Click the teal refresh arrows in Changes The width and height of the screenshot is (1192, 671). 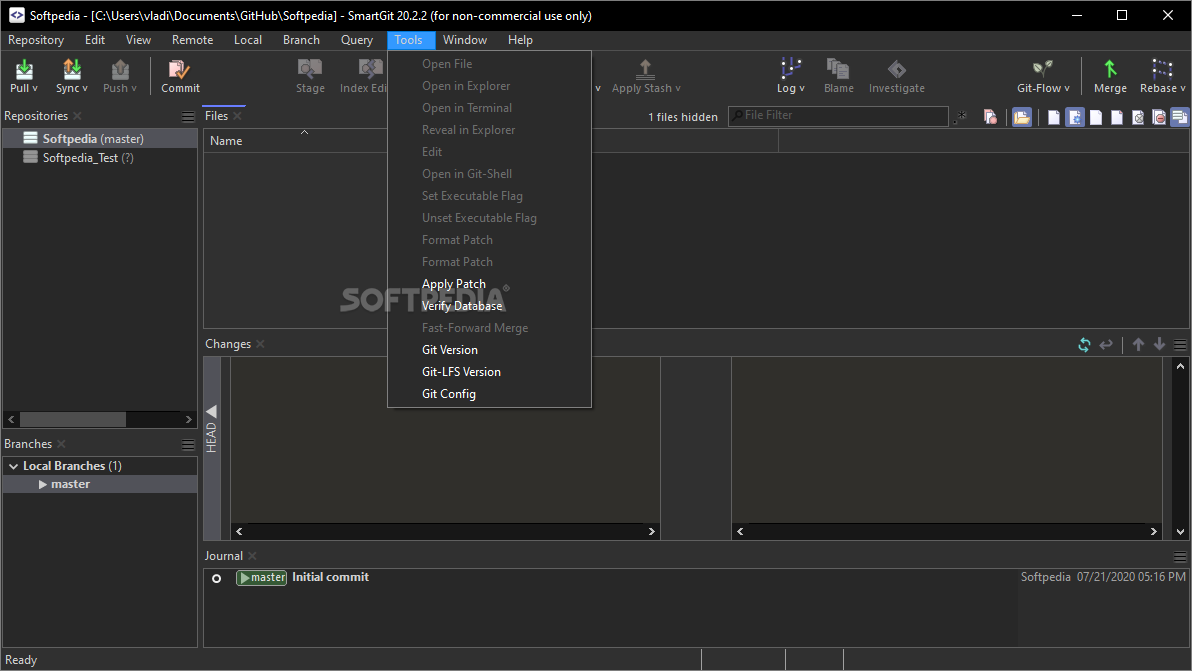pos(1084,345)
